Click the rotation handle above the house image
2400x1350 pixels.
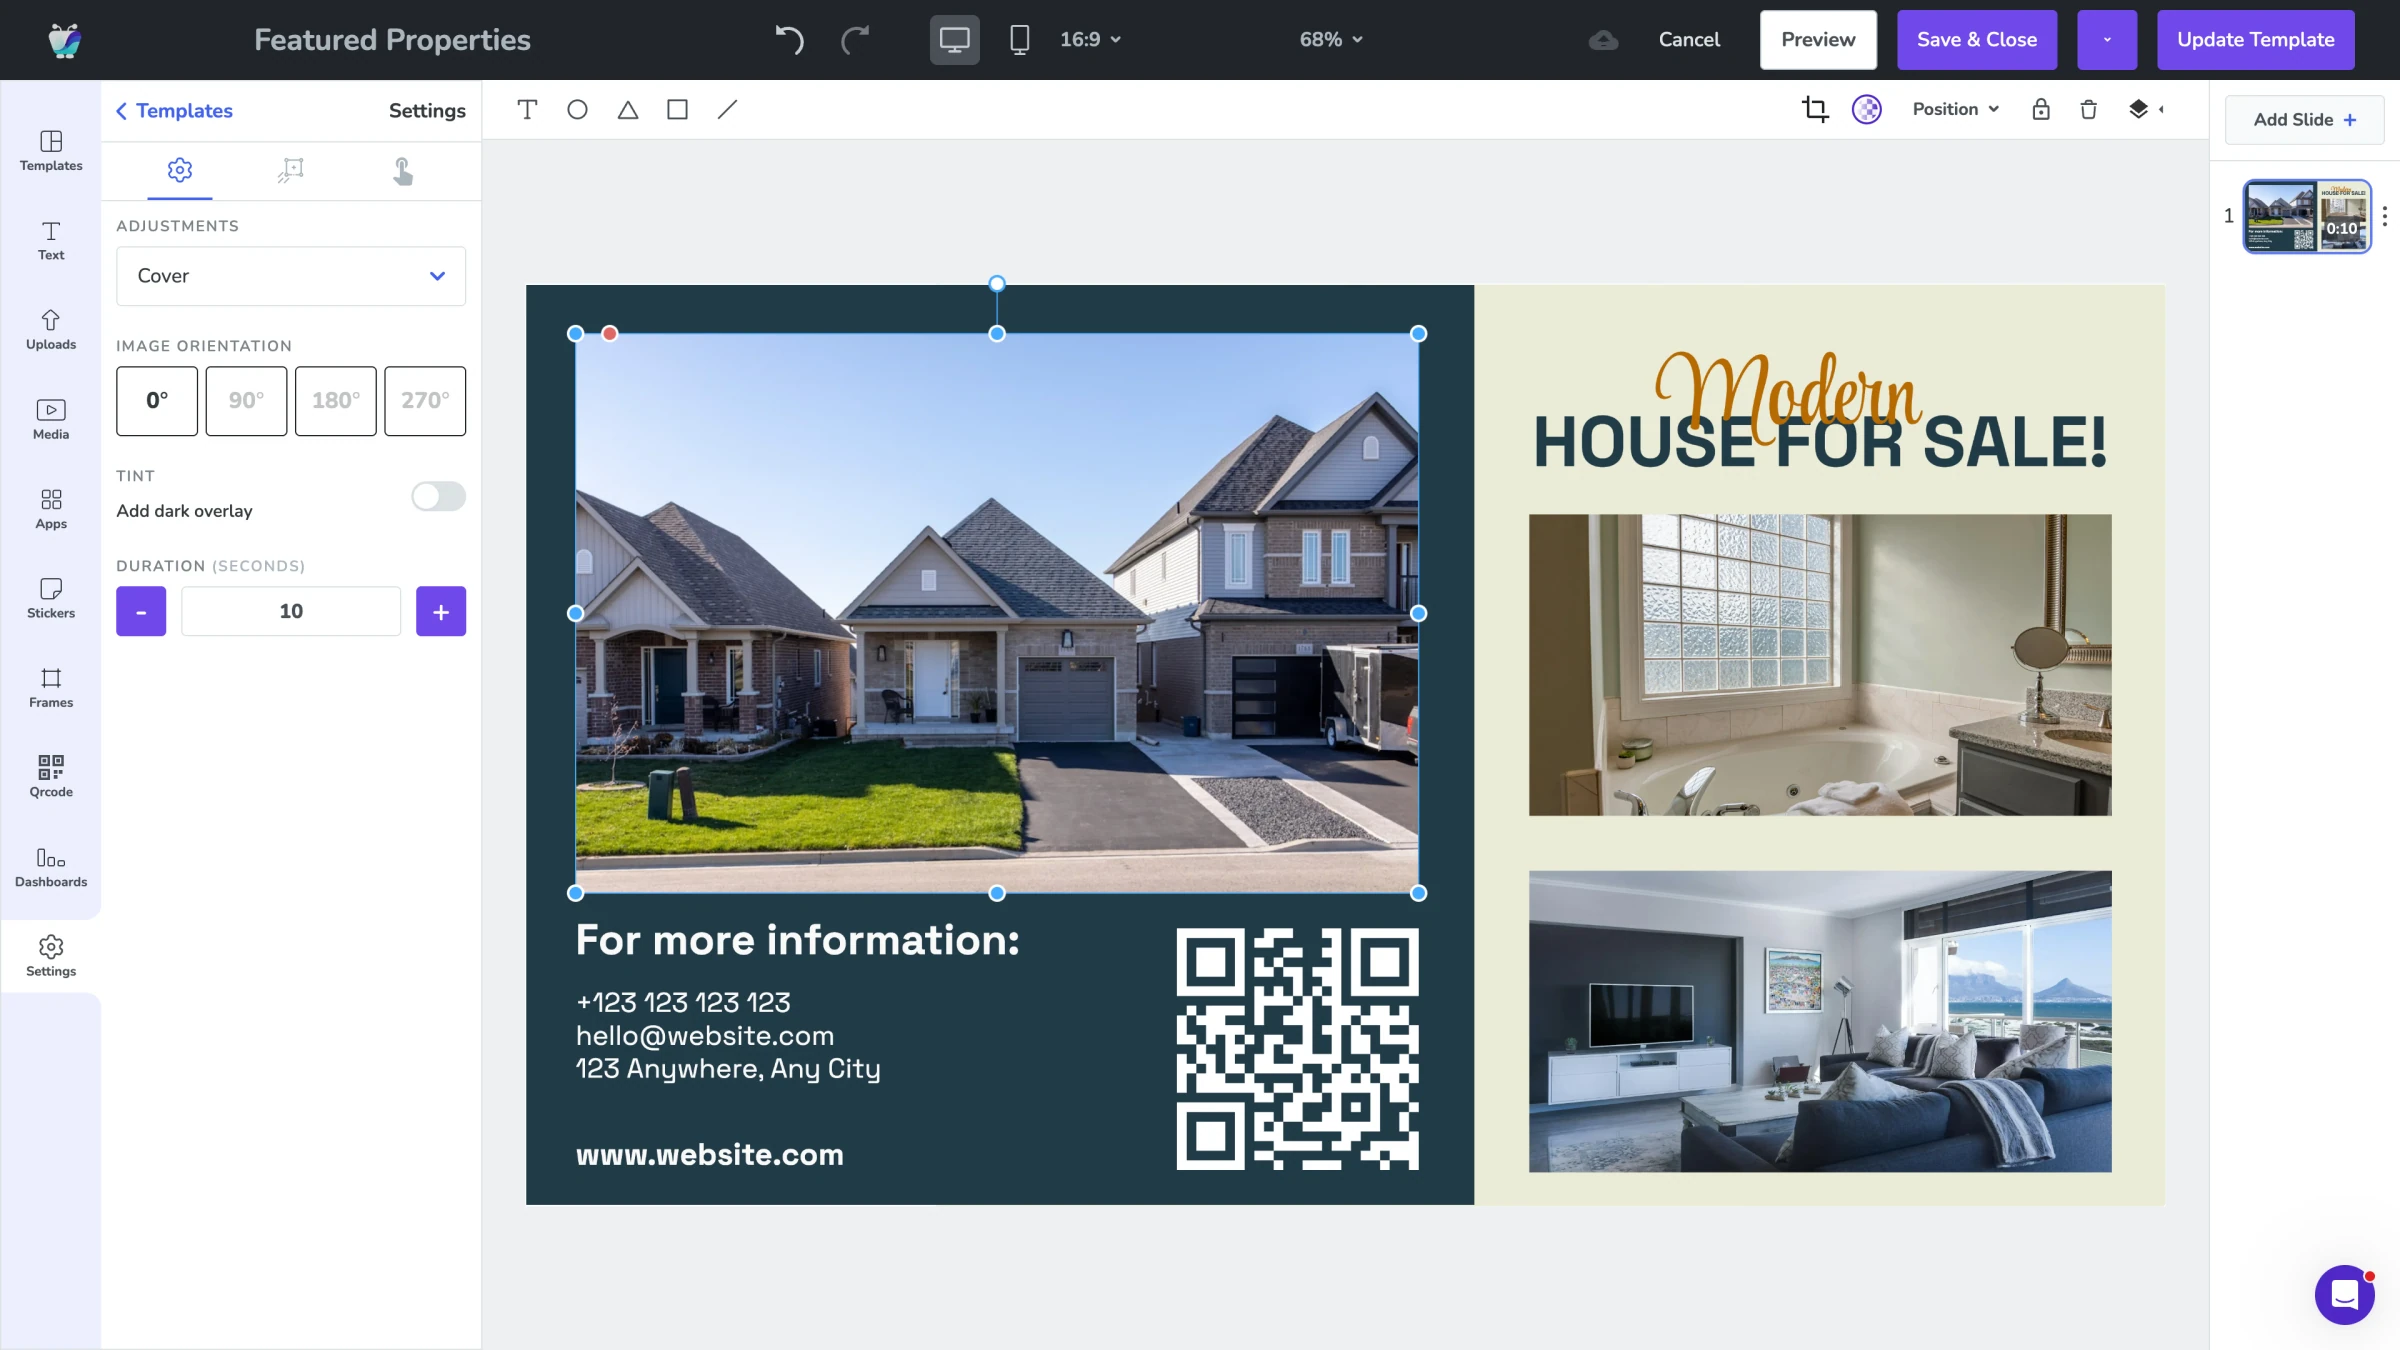(997, 284)
